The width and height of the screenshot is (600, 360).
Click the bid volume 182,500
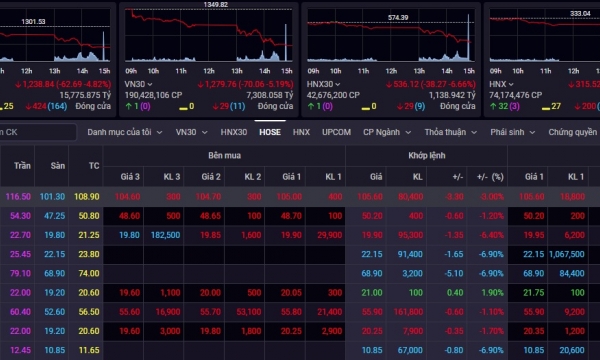(x=165, y=235)
